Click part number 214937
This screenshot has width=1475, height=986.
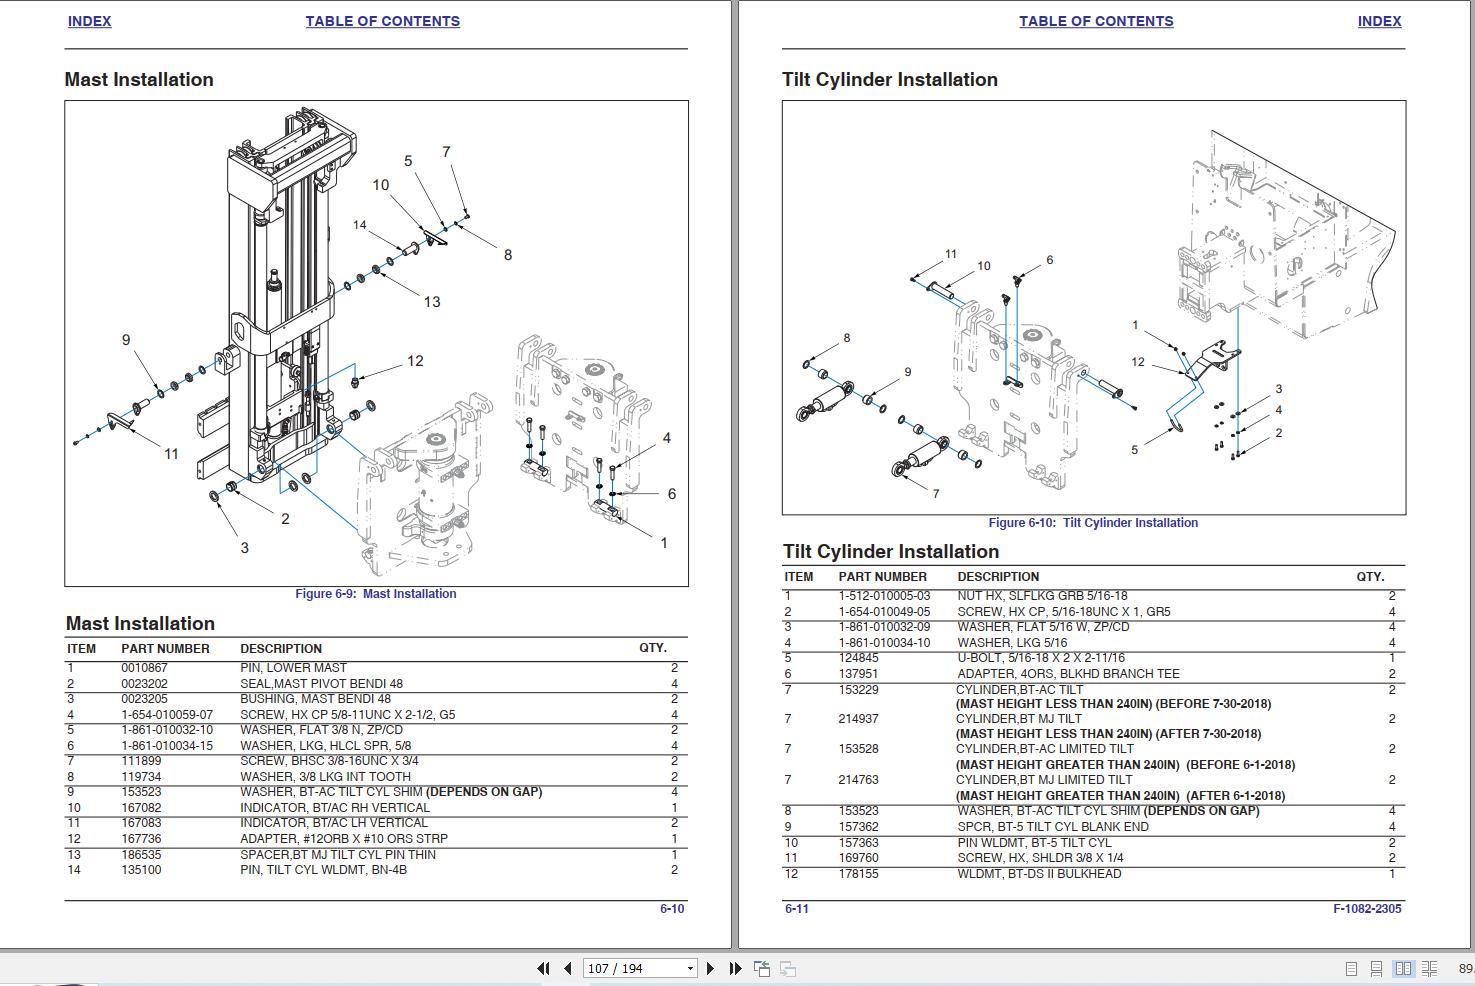coord(858,719)
